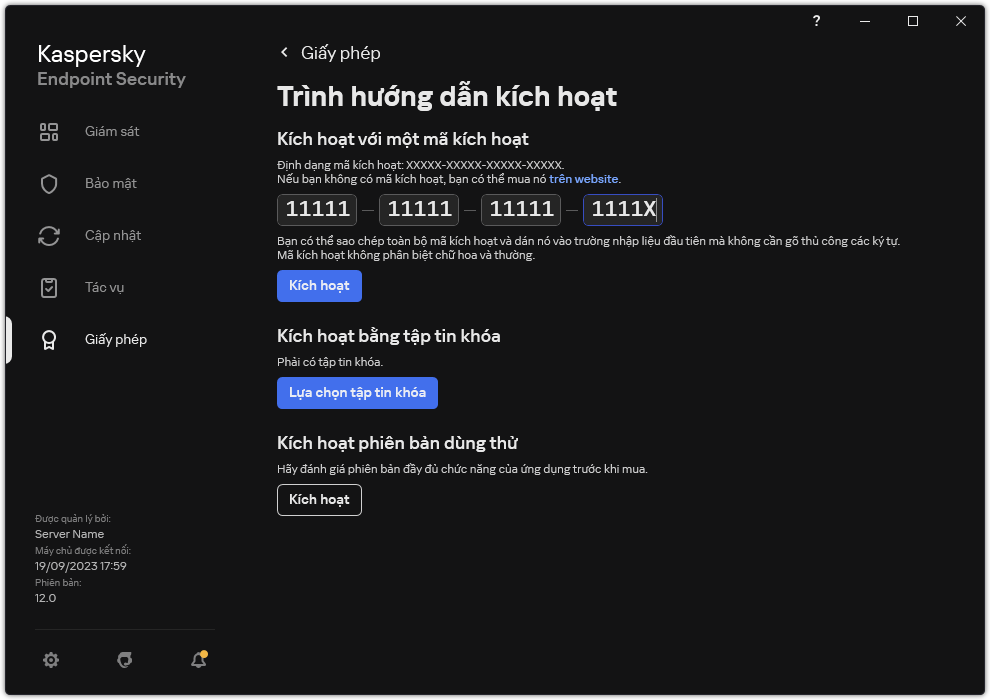
Task: Click the Kích hoạt button under activation code
Action: click(319, 286)
